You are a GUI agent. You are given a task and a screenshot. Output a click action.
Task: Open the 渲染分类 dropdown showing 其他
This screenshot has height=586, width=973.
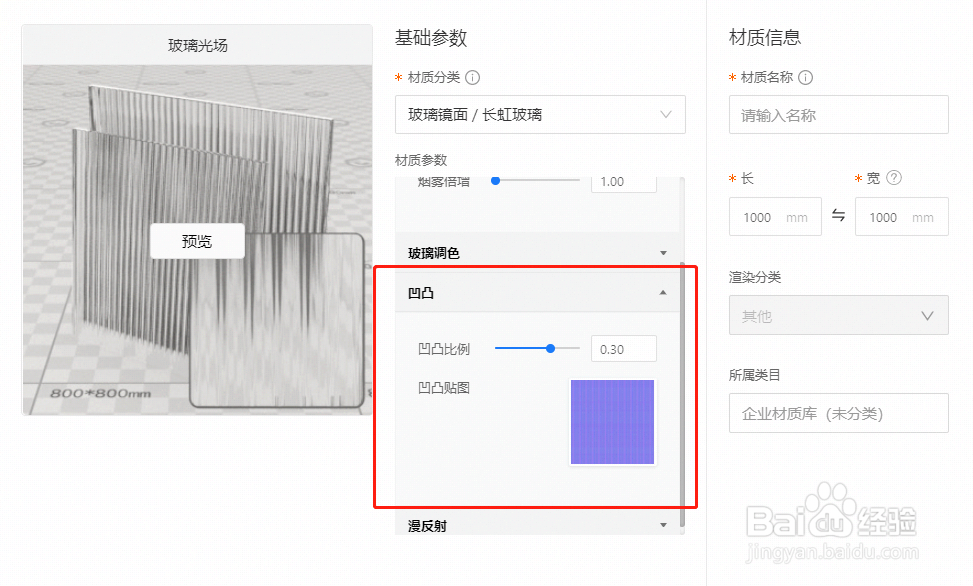pos(838,315)
